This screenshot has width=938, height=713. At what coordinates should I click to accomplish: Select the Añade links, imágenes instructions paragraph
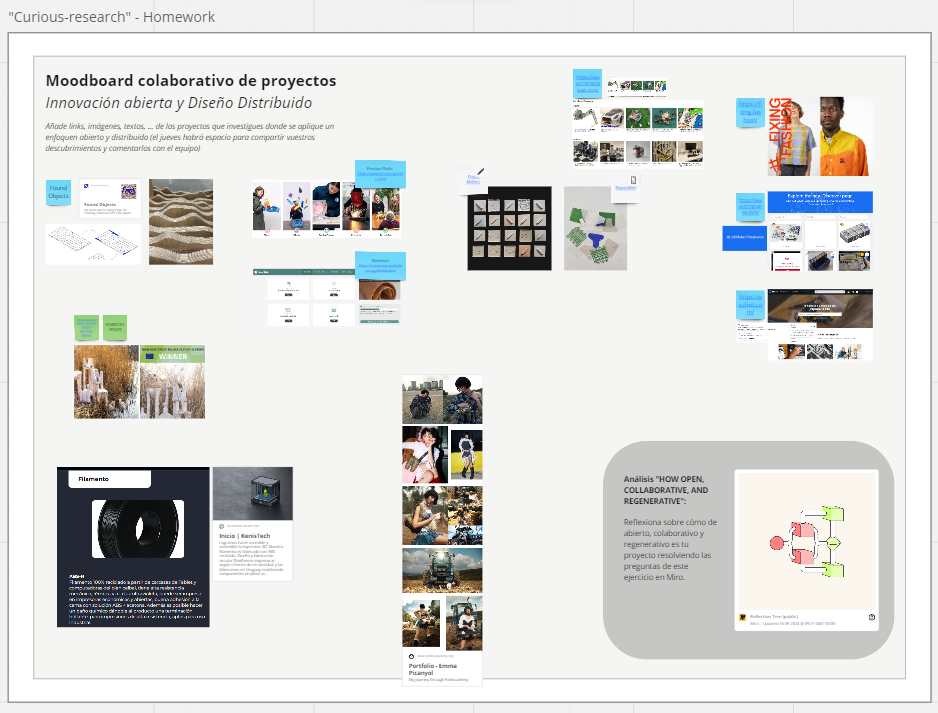pyautogui.click(x=190, y=137)
